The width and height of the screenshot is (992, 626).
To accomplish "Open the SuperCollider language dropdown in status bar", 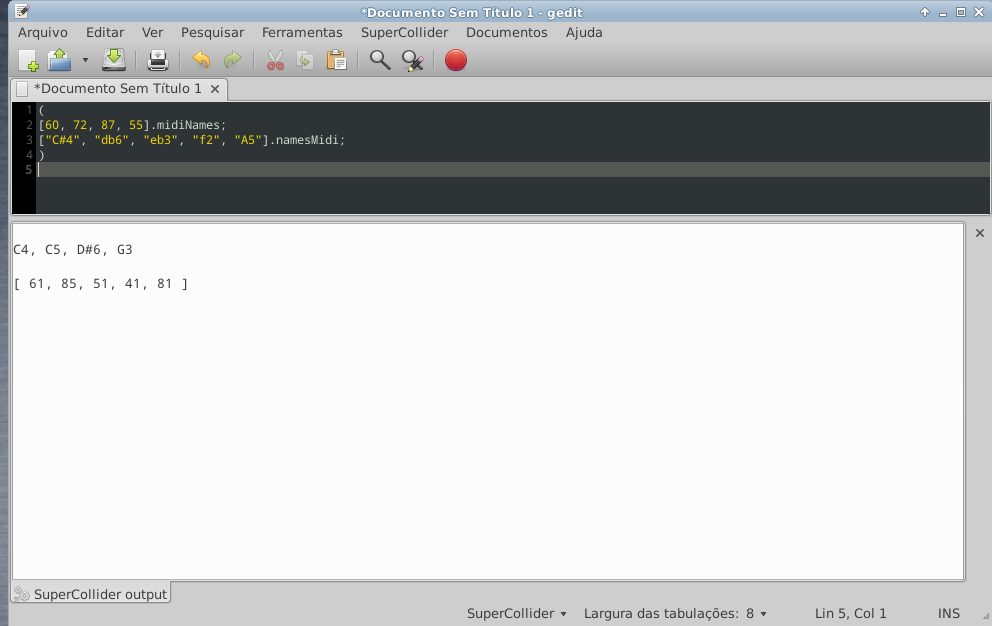I will pyautogui.click(x=516, y=613).
